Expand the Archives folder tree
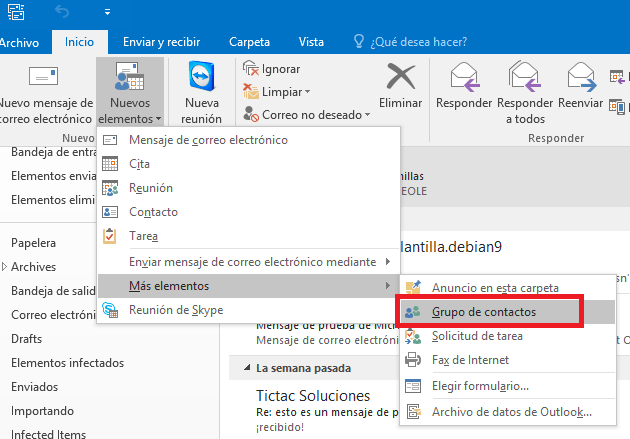The width and height of the screenshot is (630, 439). coord(5,267)
